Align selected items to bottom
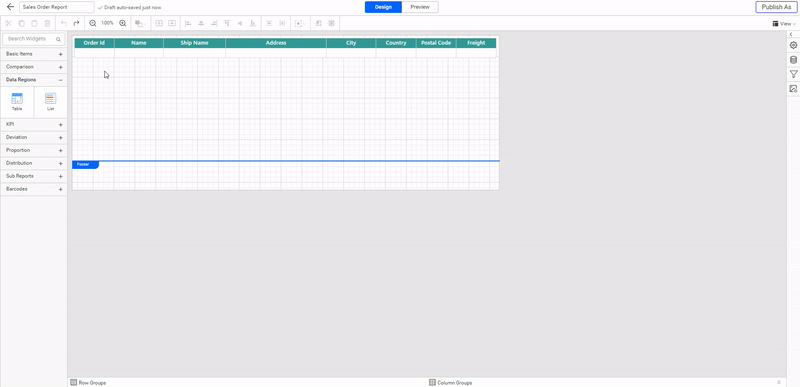This screenshot has width=800, height=387. pos(253,23)
